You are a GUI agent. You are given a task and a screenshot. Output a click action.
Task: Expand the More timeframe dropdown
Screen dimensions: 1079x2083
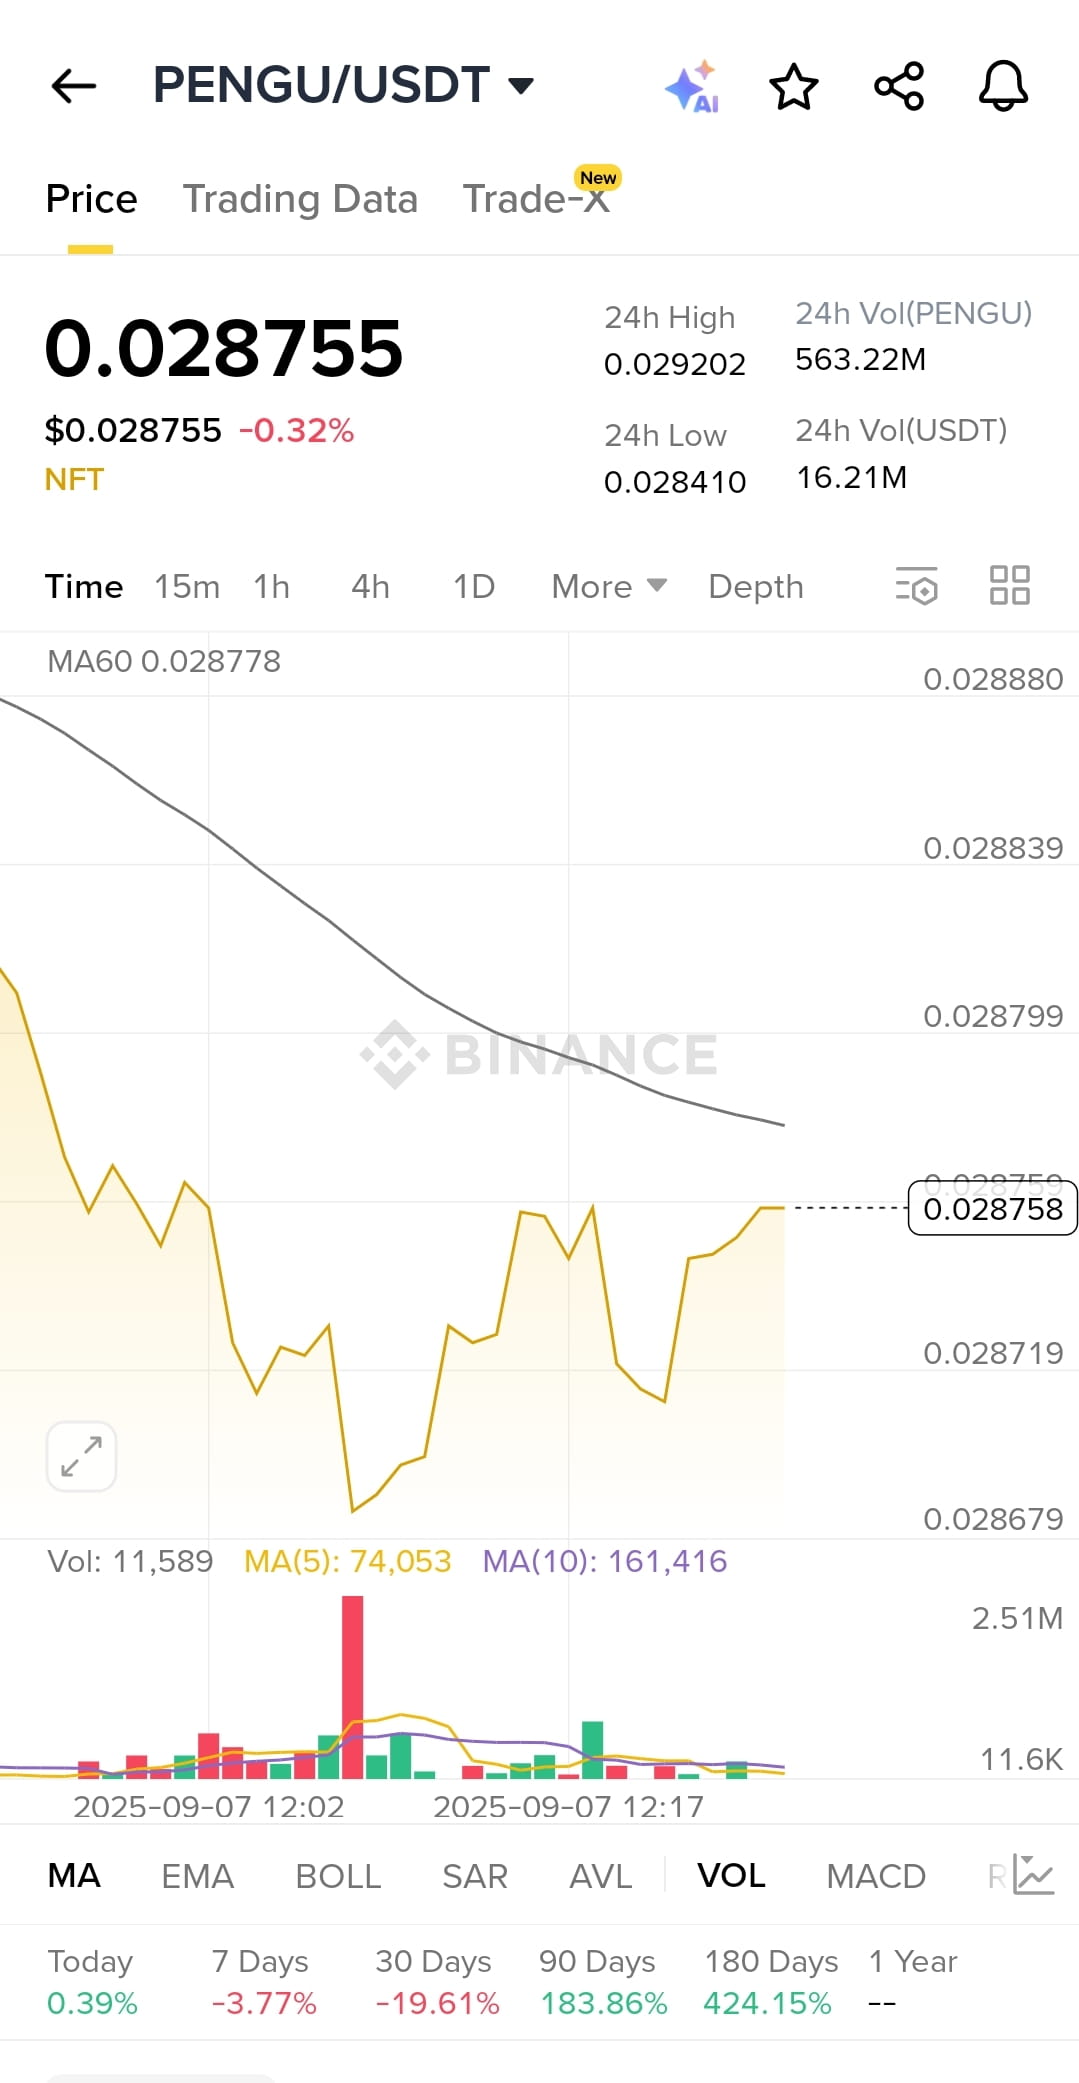coord(609,586)
